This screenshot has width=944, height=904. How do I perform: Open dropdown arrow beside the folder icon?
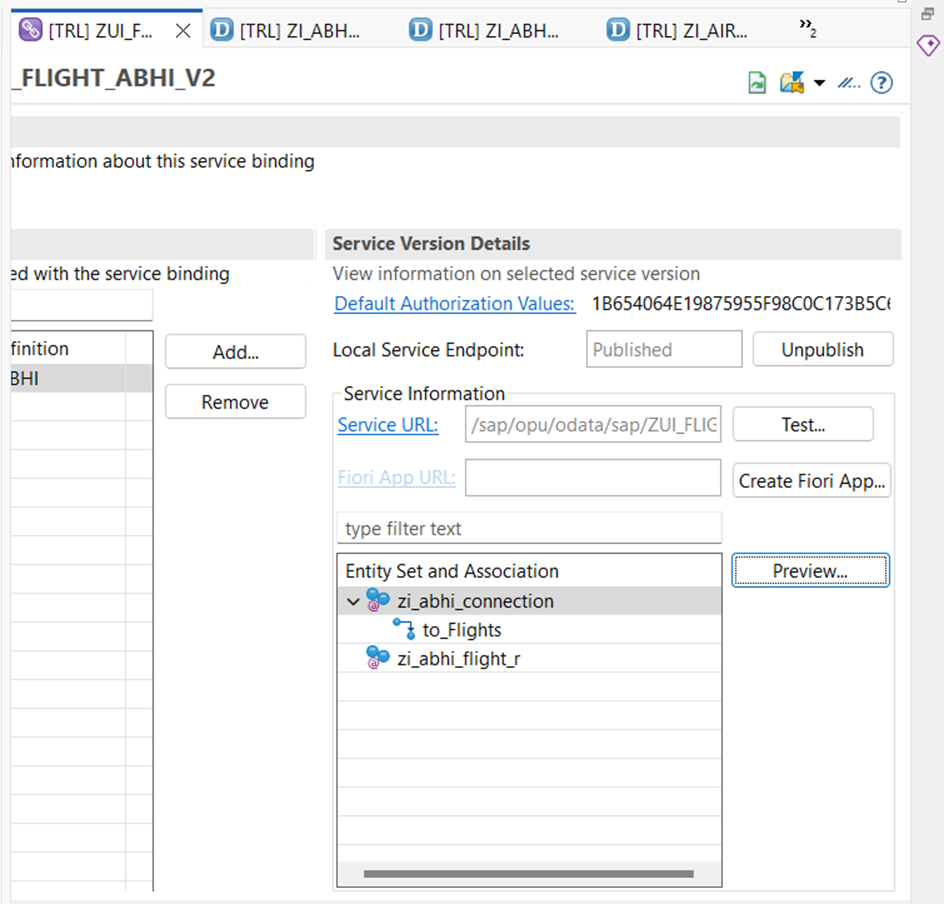click(x=819, y=83)
